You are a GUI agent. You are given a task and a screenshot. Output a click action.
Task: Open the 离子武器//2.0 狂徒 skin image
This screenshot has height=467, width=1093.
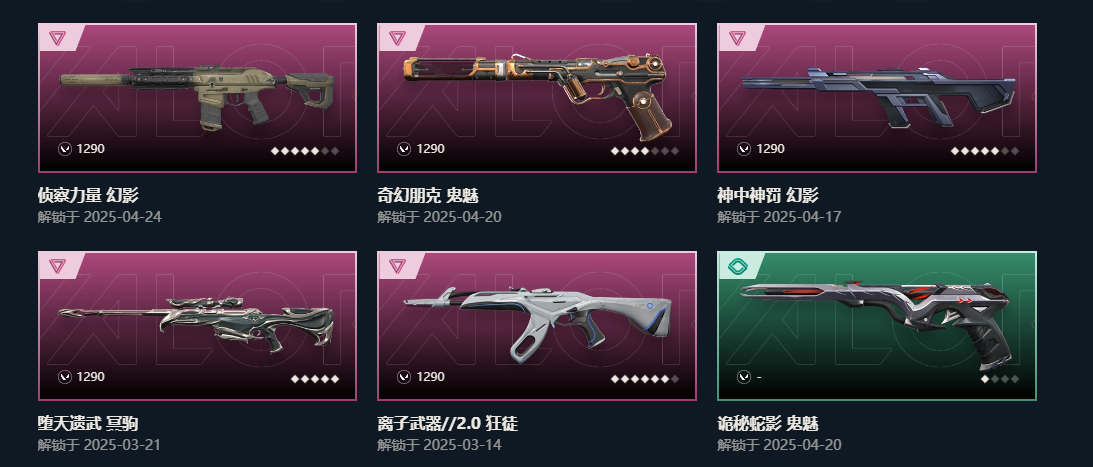pyautogui.click(x=537, y=326)
